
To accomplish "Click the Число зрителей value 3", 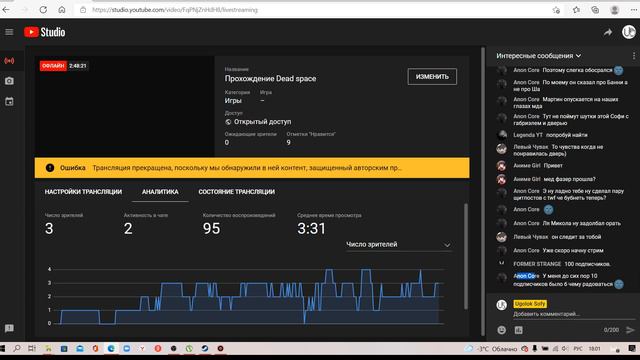I will 49,229.
